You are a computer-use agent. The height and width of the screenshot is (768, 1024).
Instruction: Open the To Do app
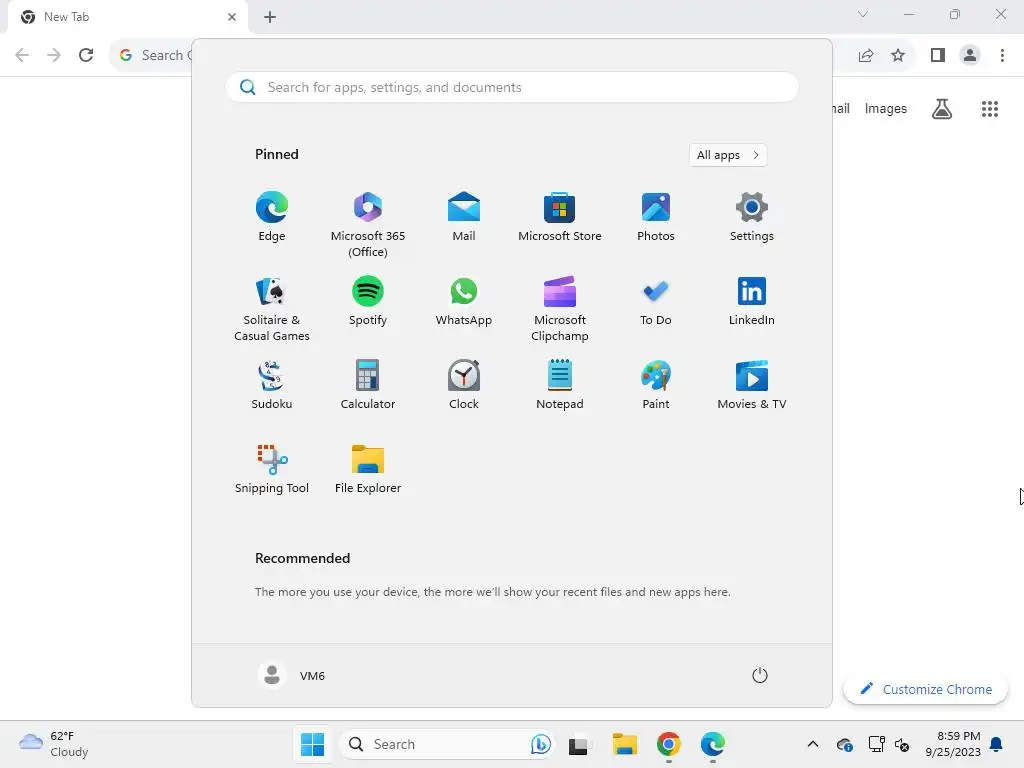(x=656, y=301)
